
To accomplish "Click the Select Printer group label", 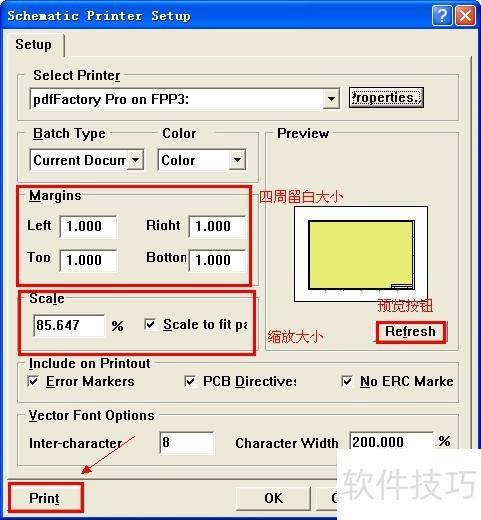I will [x=77, y=75].
